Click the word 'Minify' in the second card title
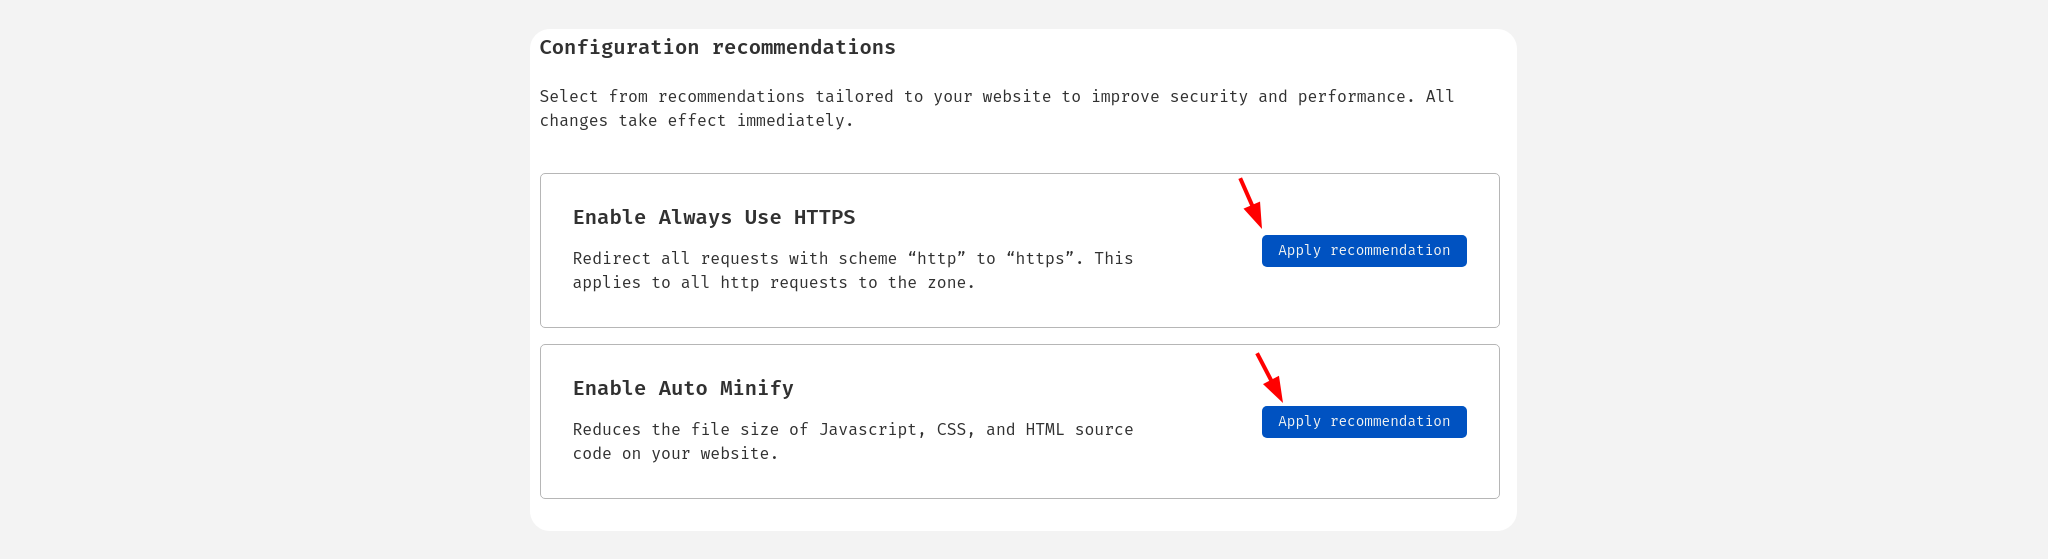2048x559 pixels. tap(756, 388)
